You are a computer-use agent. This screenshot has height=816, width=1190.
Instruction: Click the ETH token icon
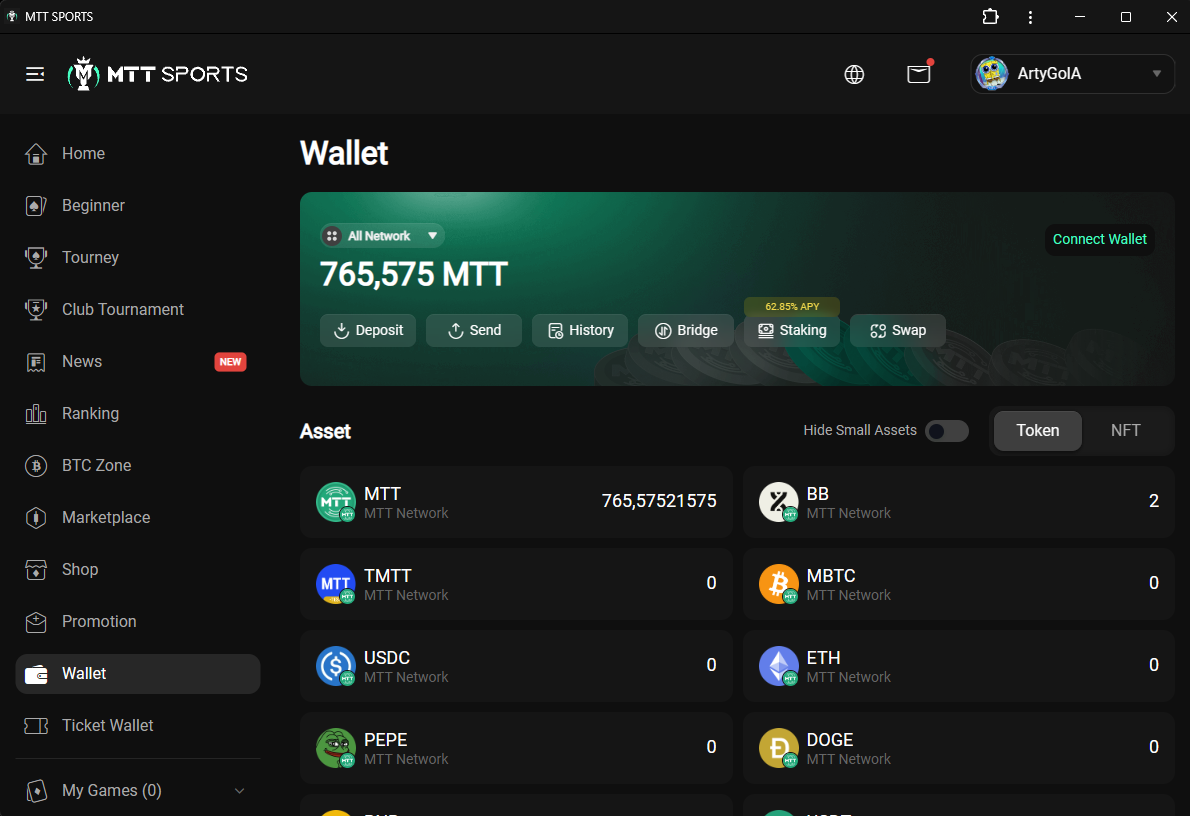779,666
